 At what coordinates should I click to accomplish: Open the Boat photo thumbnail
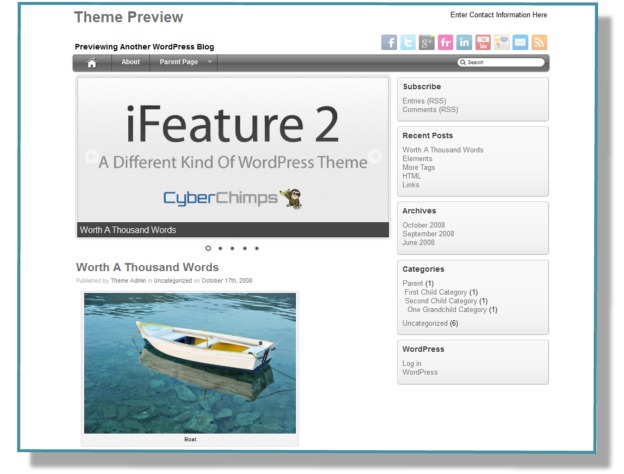pyautogui.click(x=190, y=363)
